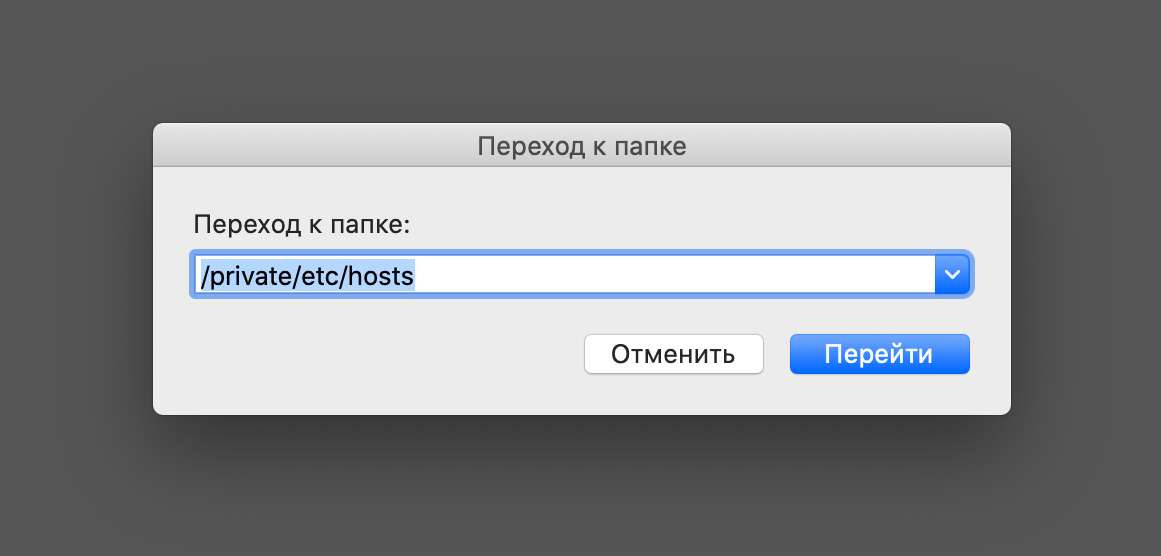This screenshot has height=556, width=1161.
Task: Click the "Переход к папке" title bar text
Action: tap(581, 146)
